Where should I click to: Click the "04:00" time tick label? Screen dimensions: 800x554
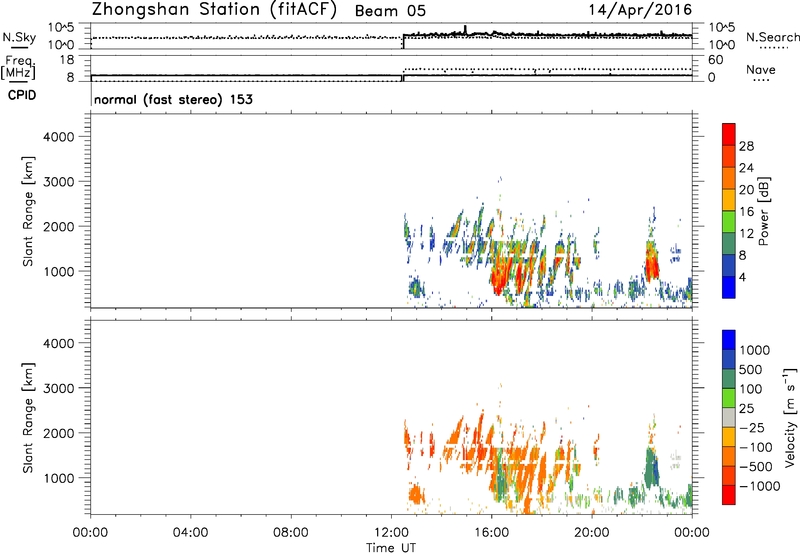coord(190,533)
